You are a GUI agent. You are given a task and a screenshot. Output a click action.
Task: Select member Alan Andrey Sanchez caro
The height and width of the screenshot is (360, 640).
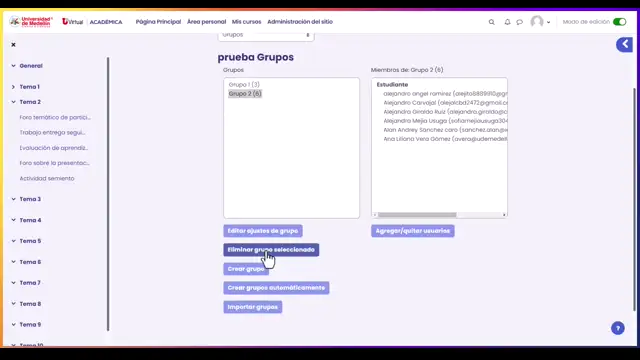pos(445,130)
